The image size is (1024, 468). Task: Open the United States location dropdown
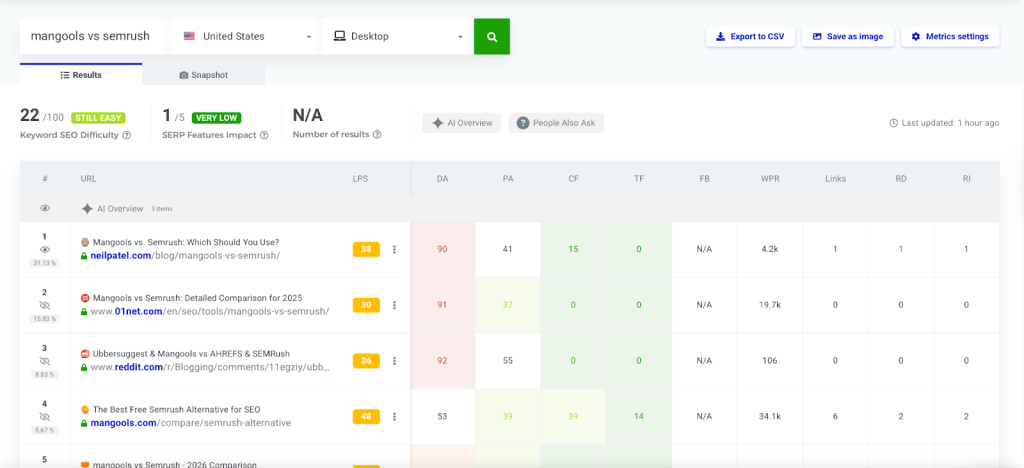(246, 36)
